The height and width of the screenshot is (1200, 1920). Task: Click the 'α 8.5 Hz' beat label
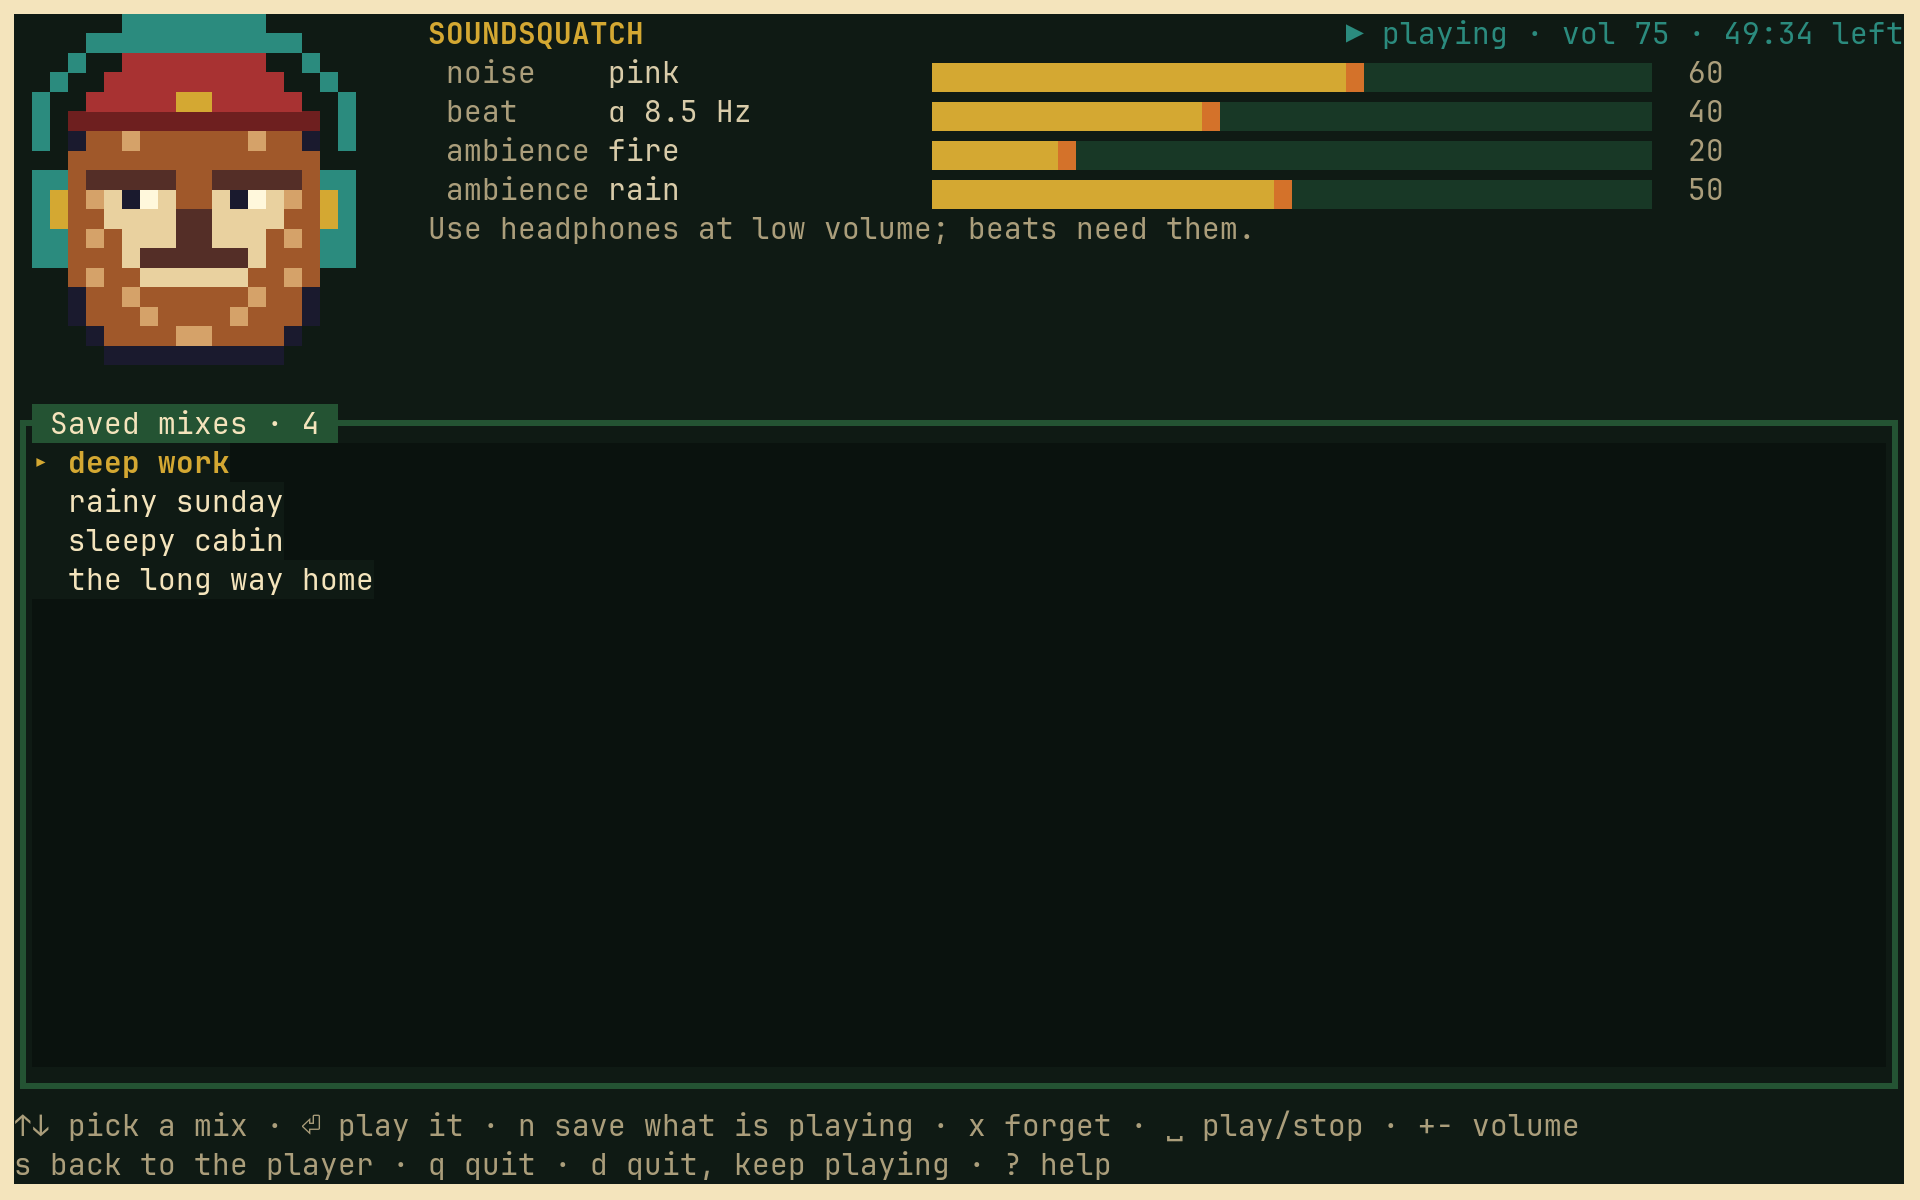680,112
